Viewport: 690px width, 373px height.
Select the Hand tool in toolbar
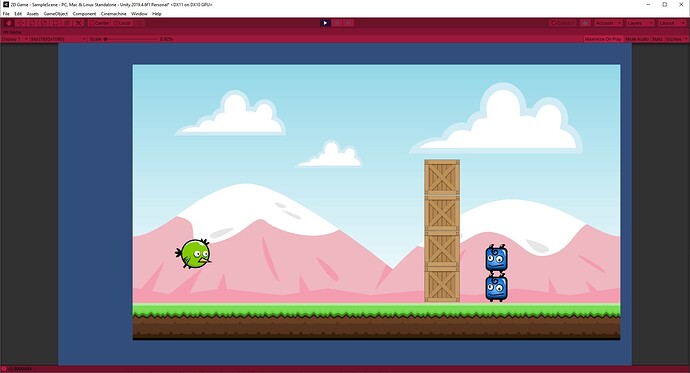9,23
